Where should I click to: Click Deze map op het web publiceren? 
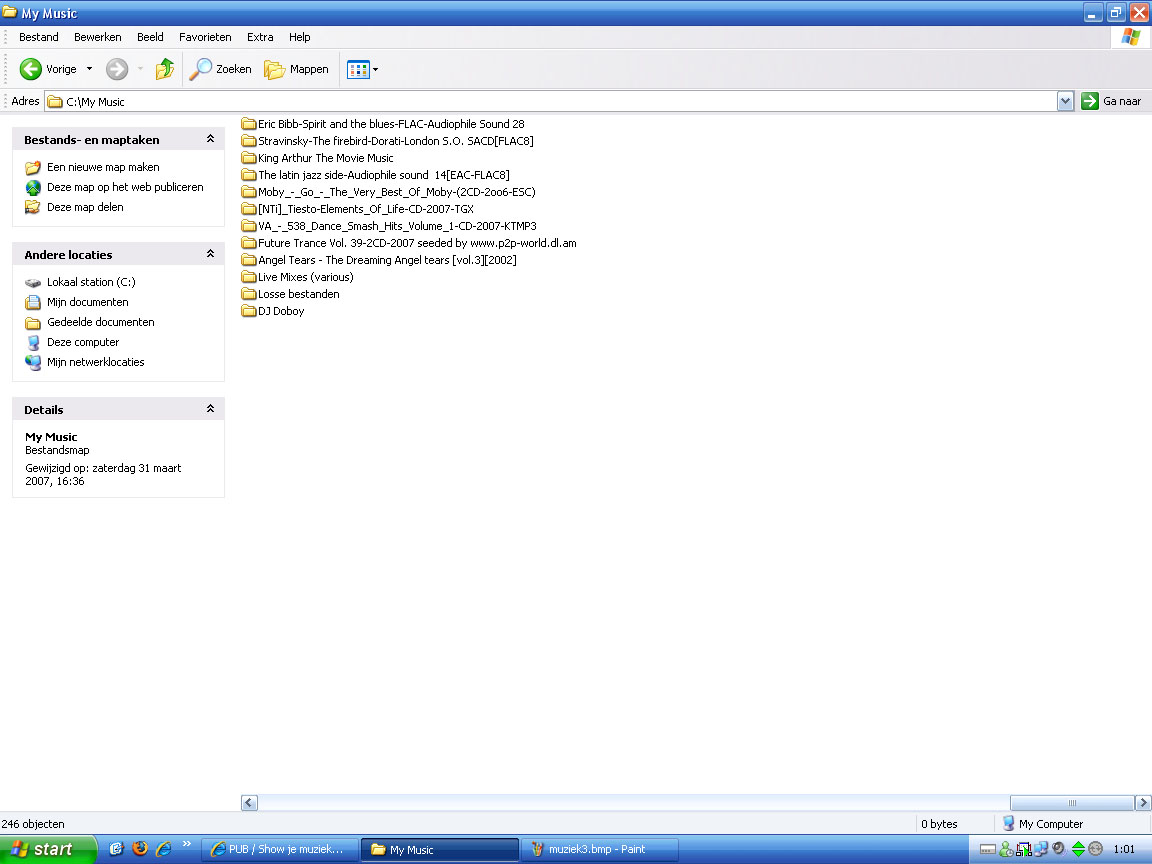pyautogui.click(x=125, y=187)
